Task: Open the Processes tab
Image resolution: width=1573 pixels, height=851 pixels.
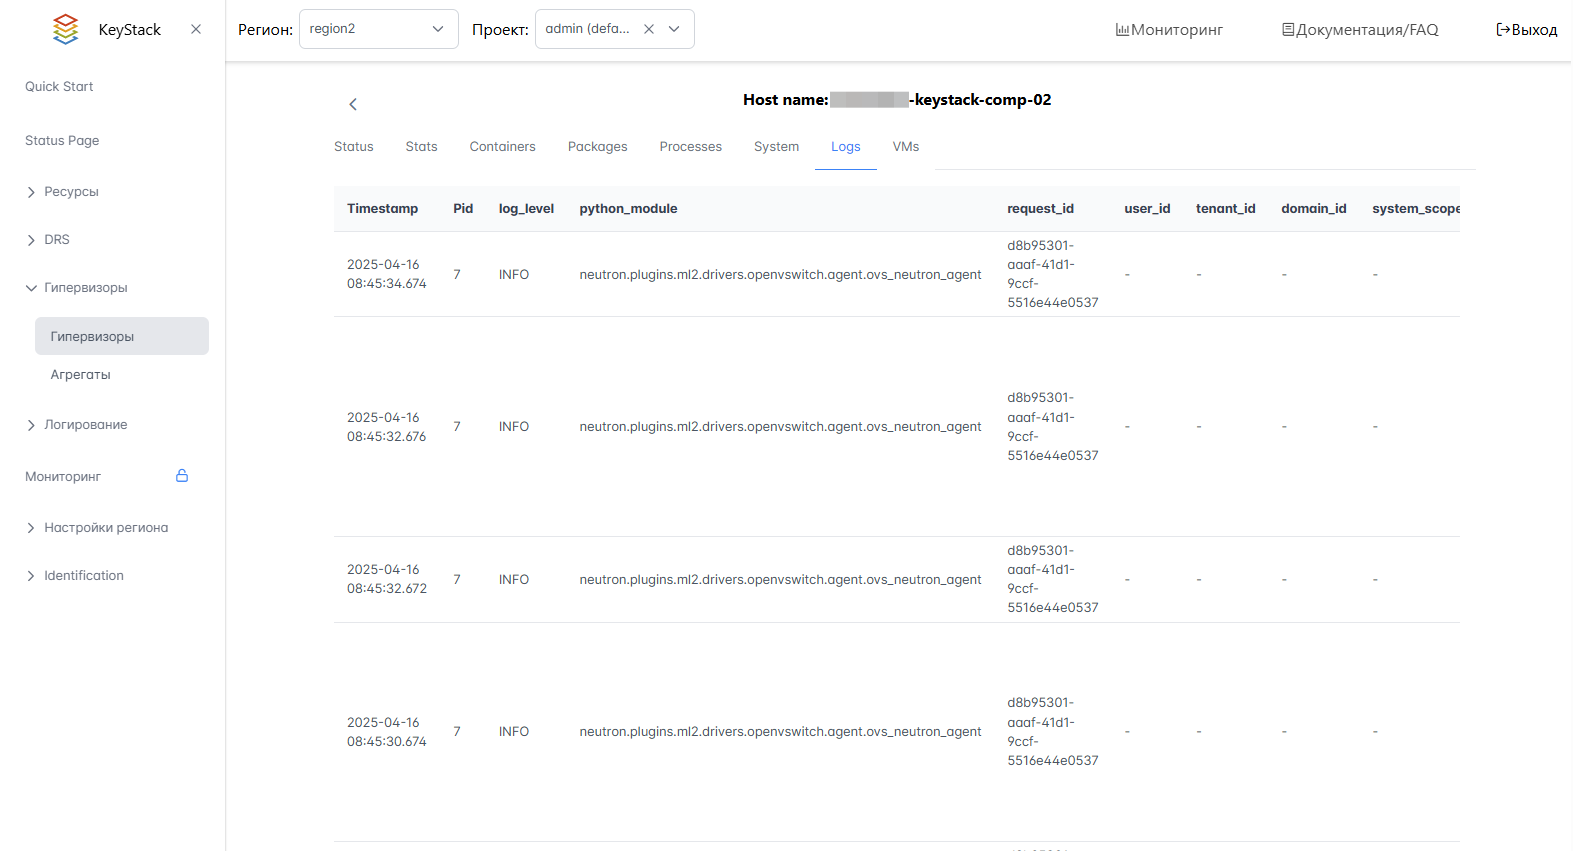Action: pyautogui.click(x=690, y=147)
